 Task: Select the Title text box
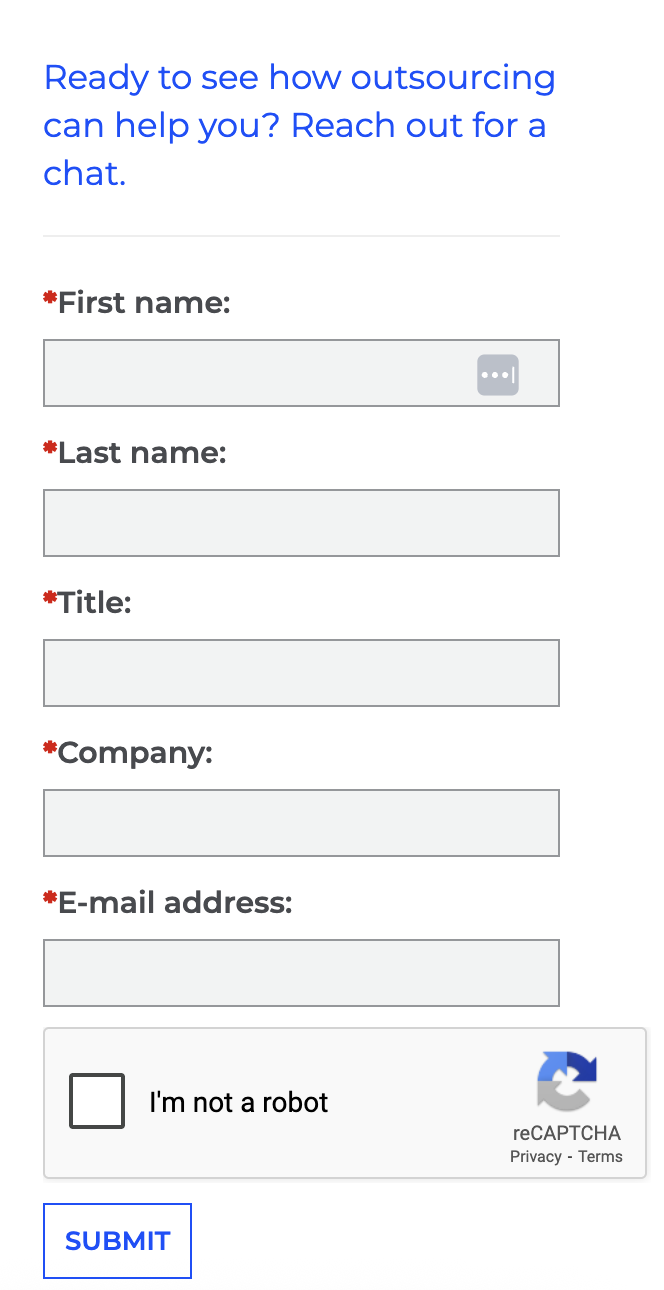tap(301, 673)
